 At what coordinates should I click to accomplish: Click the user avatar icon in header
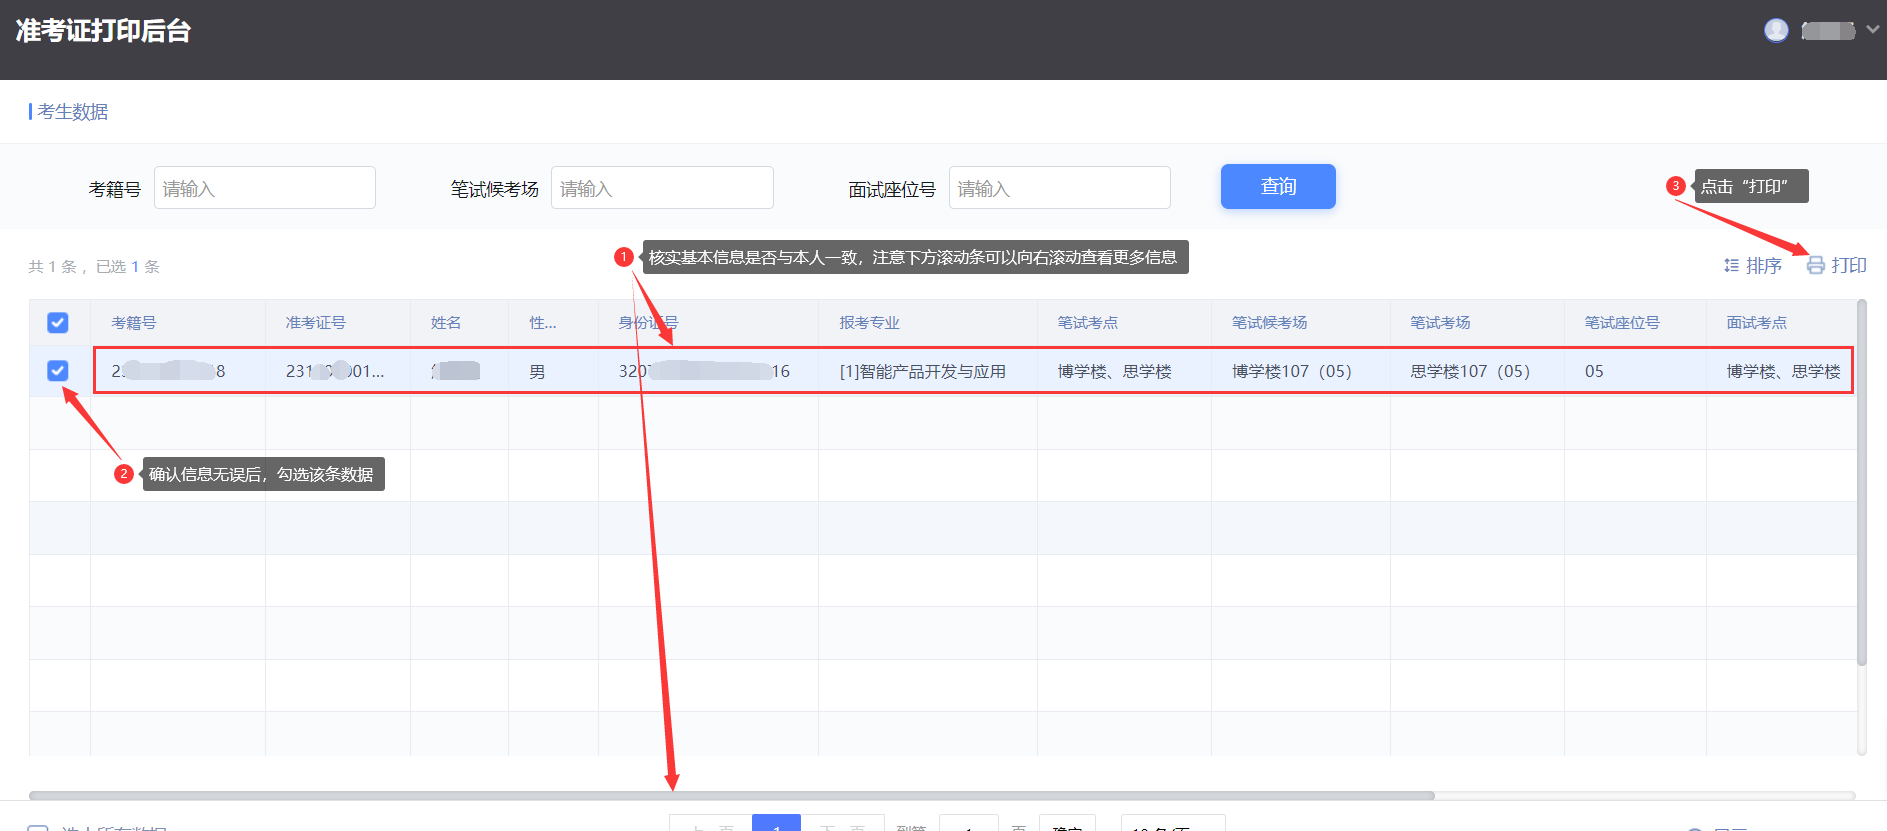pyautogui.click(x=1776, y=31)
